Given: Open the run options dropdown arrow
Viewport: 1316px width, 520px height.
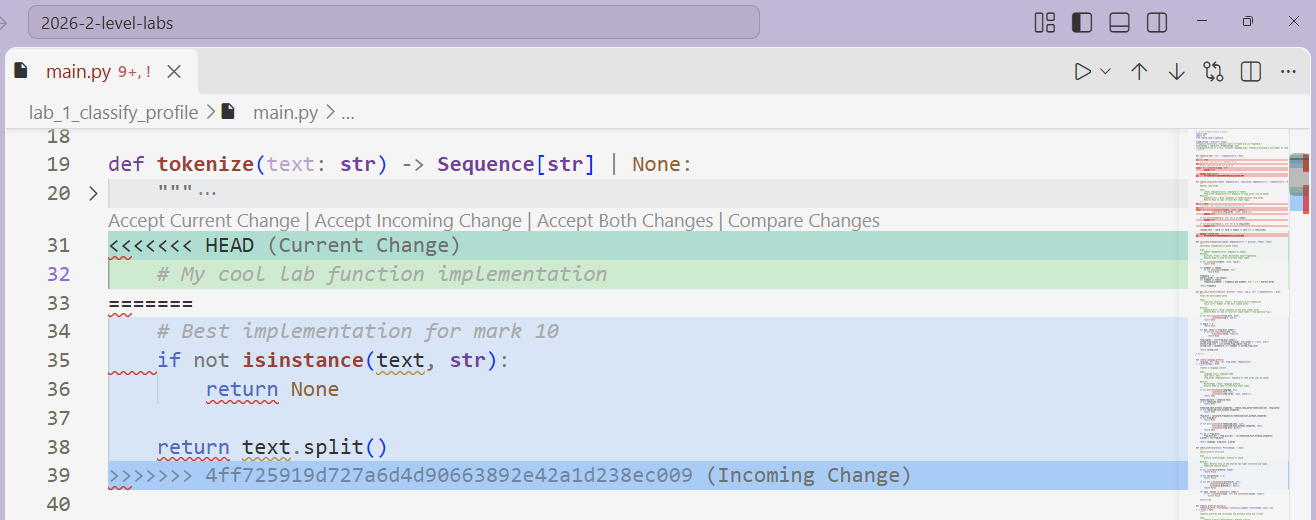Looking at the screenshot, I should pos(1105,71).
